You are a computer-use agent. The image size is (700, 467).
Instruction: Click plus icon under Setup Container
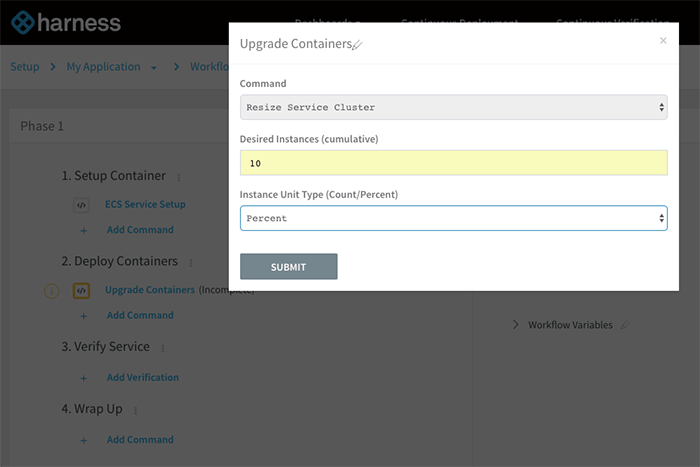[83, 230]
